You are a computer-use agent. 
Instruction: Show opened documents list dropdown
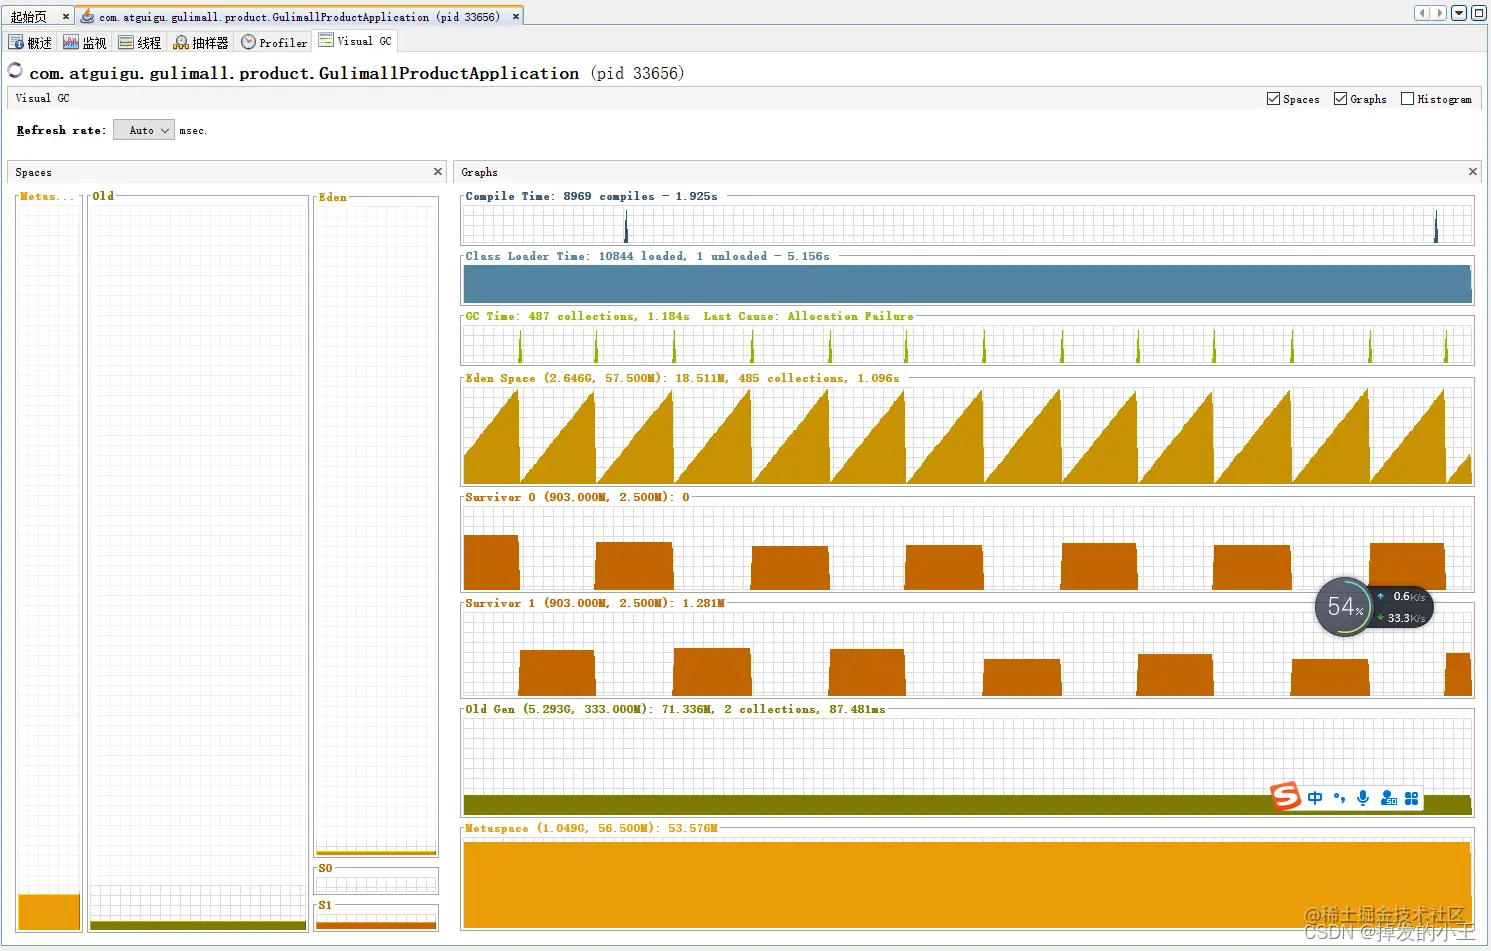[x=1459, y=13]
